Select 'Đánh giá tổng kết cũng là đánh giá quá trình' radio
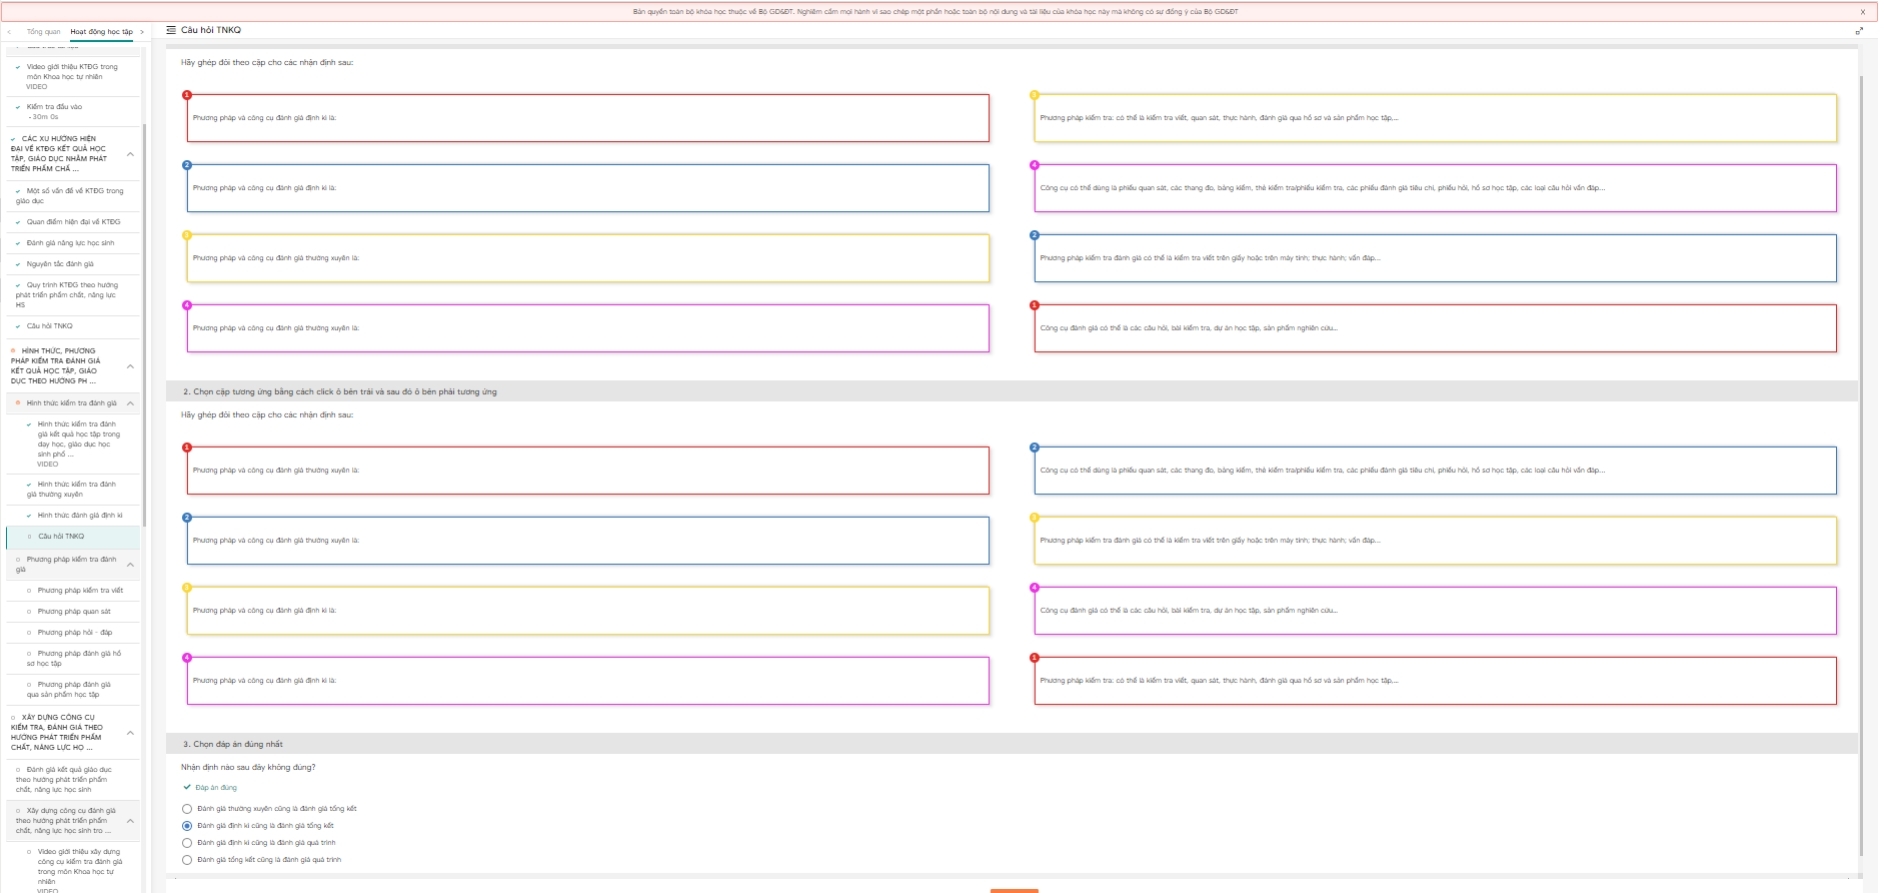Screen dimensions: 1884x893 (187, 860)
